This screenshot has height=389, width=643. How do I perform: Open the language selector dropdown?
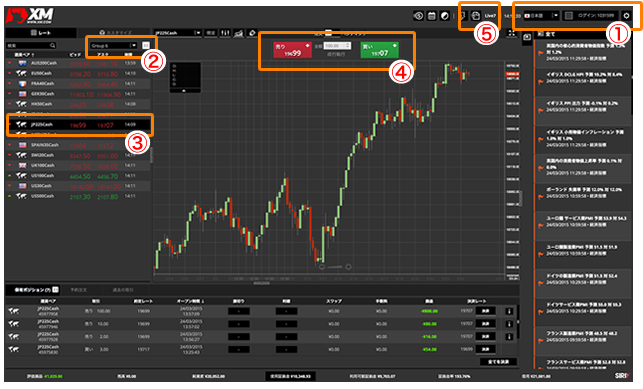tap(541, 16)
